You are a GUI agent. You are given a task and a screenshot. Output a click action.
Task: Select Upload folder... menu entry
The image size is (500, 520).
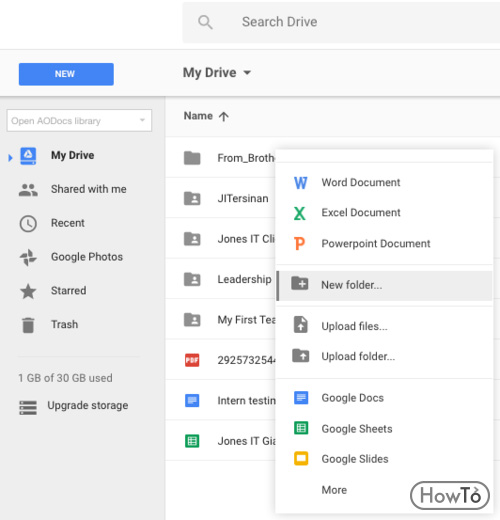coord(384,356)
